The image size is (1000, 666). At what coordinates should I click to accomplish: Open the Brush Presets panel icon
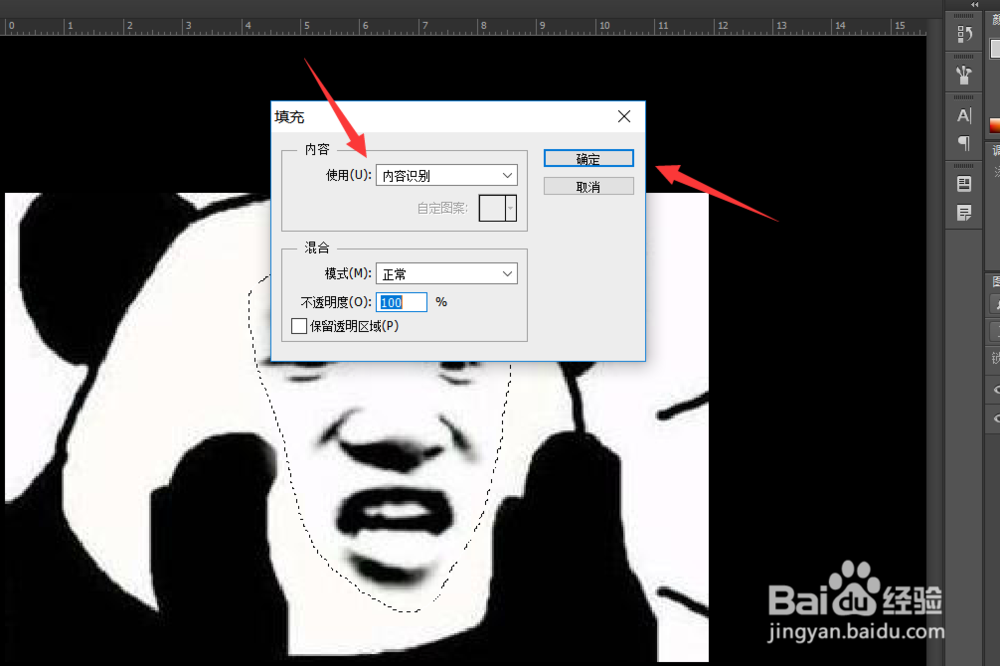click(x=964, y=75)
